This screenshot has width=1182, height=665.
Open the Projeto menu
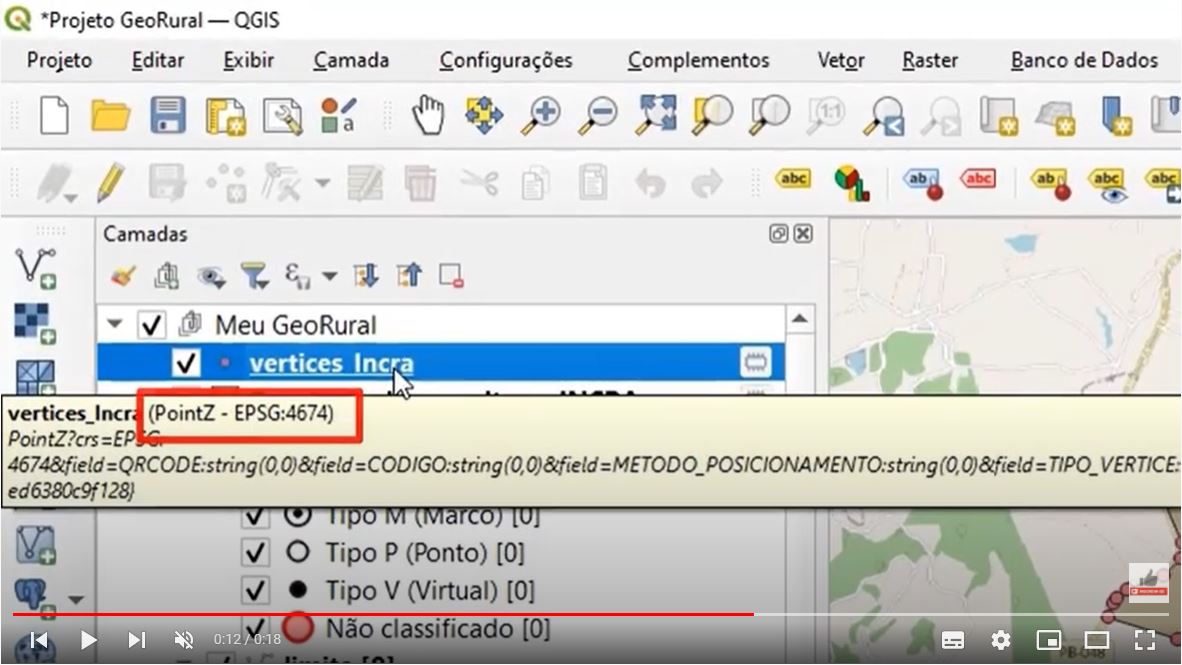point(60,60)
